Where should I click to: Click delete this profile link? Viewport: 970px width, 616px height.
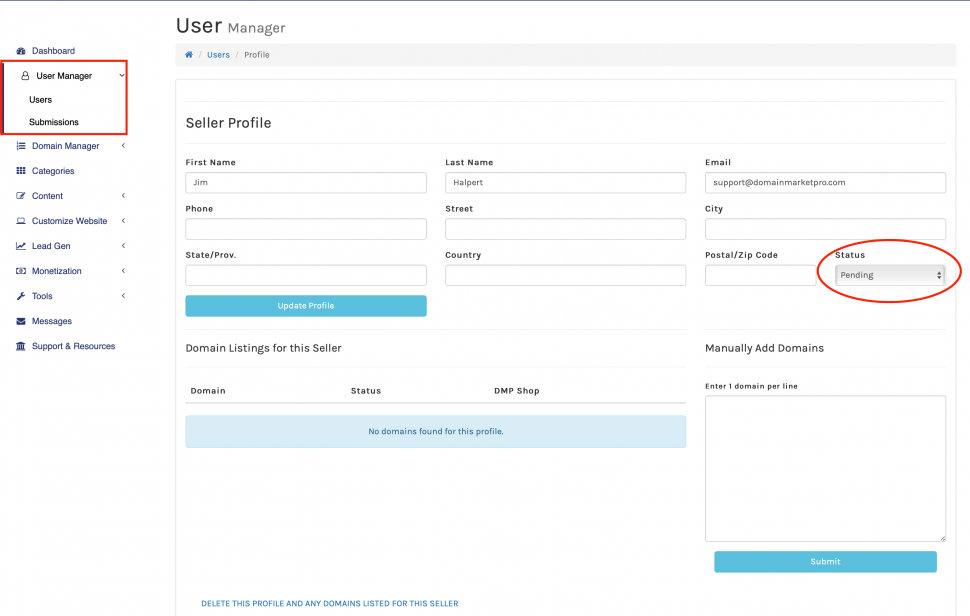point(329,604)
